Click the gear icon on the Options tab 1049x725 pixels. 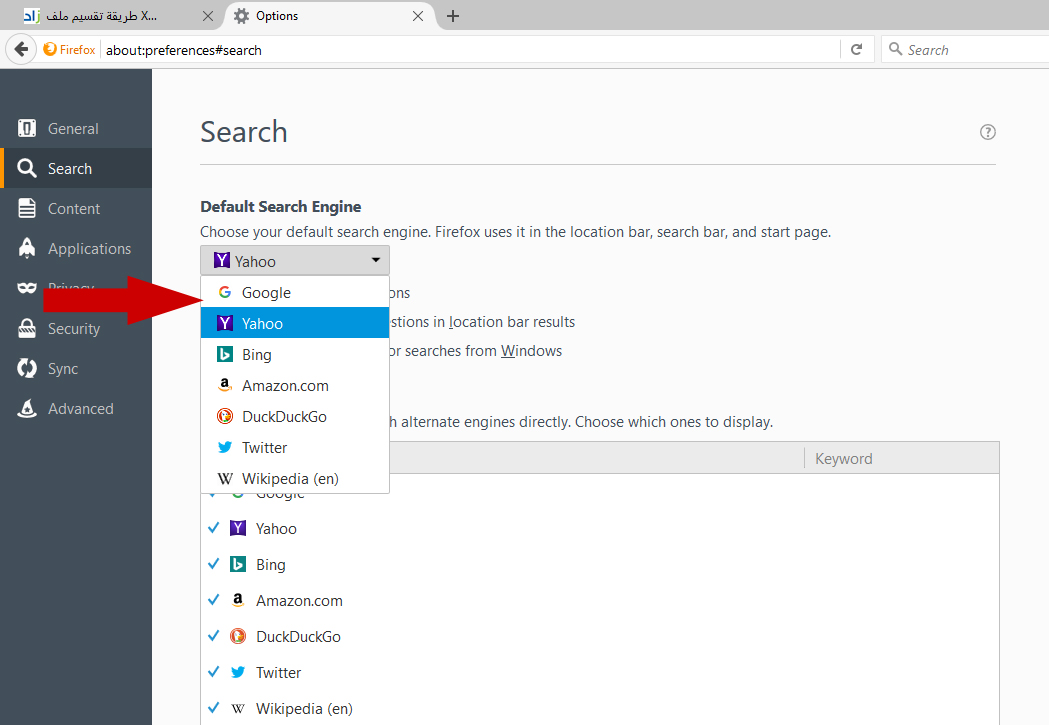242,16
